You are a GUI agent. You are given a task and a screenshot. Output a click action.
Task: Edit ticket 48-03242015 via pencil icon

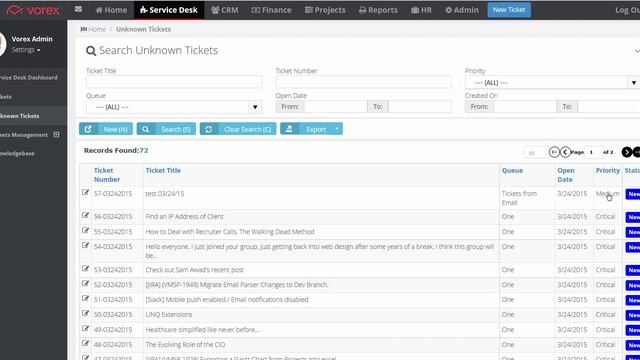click(85, 343)
